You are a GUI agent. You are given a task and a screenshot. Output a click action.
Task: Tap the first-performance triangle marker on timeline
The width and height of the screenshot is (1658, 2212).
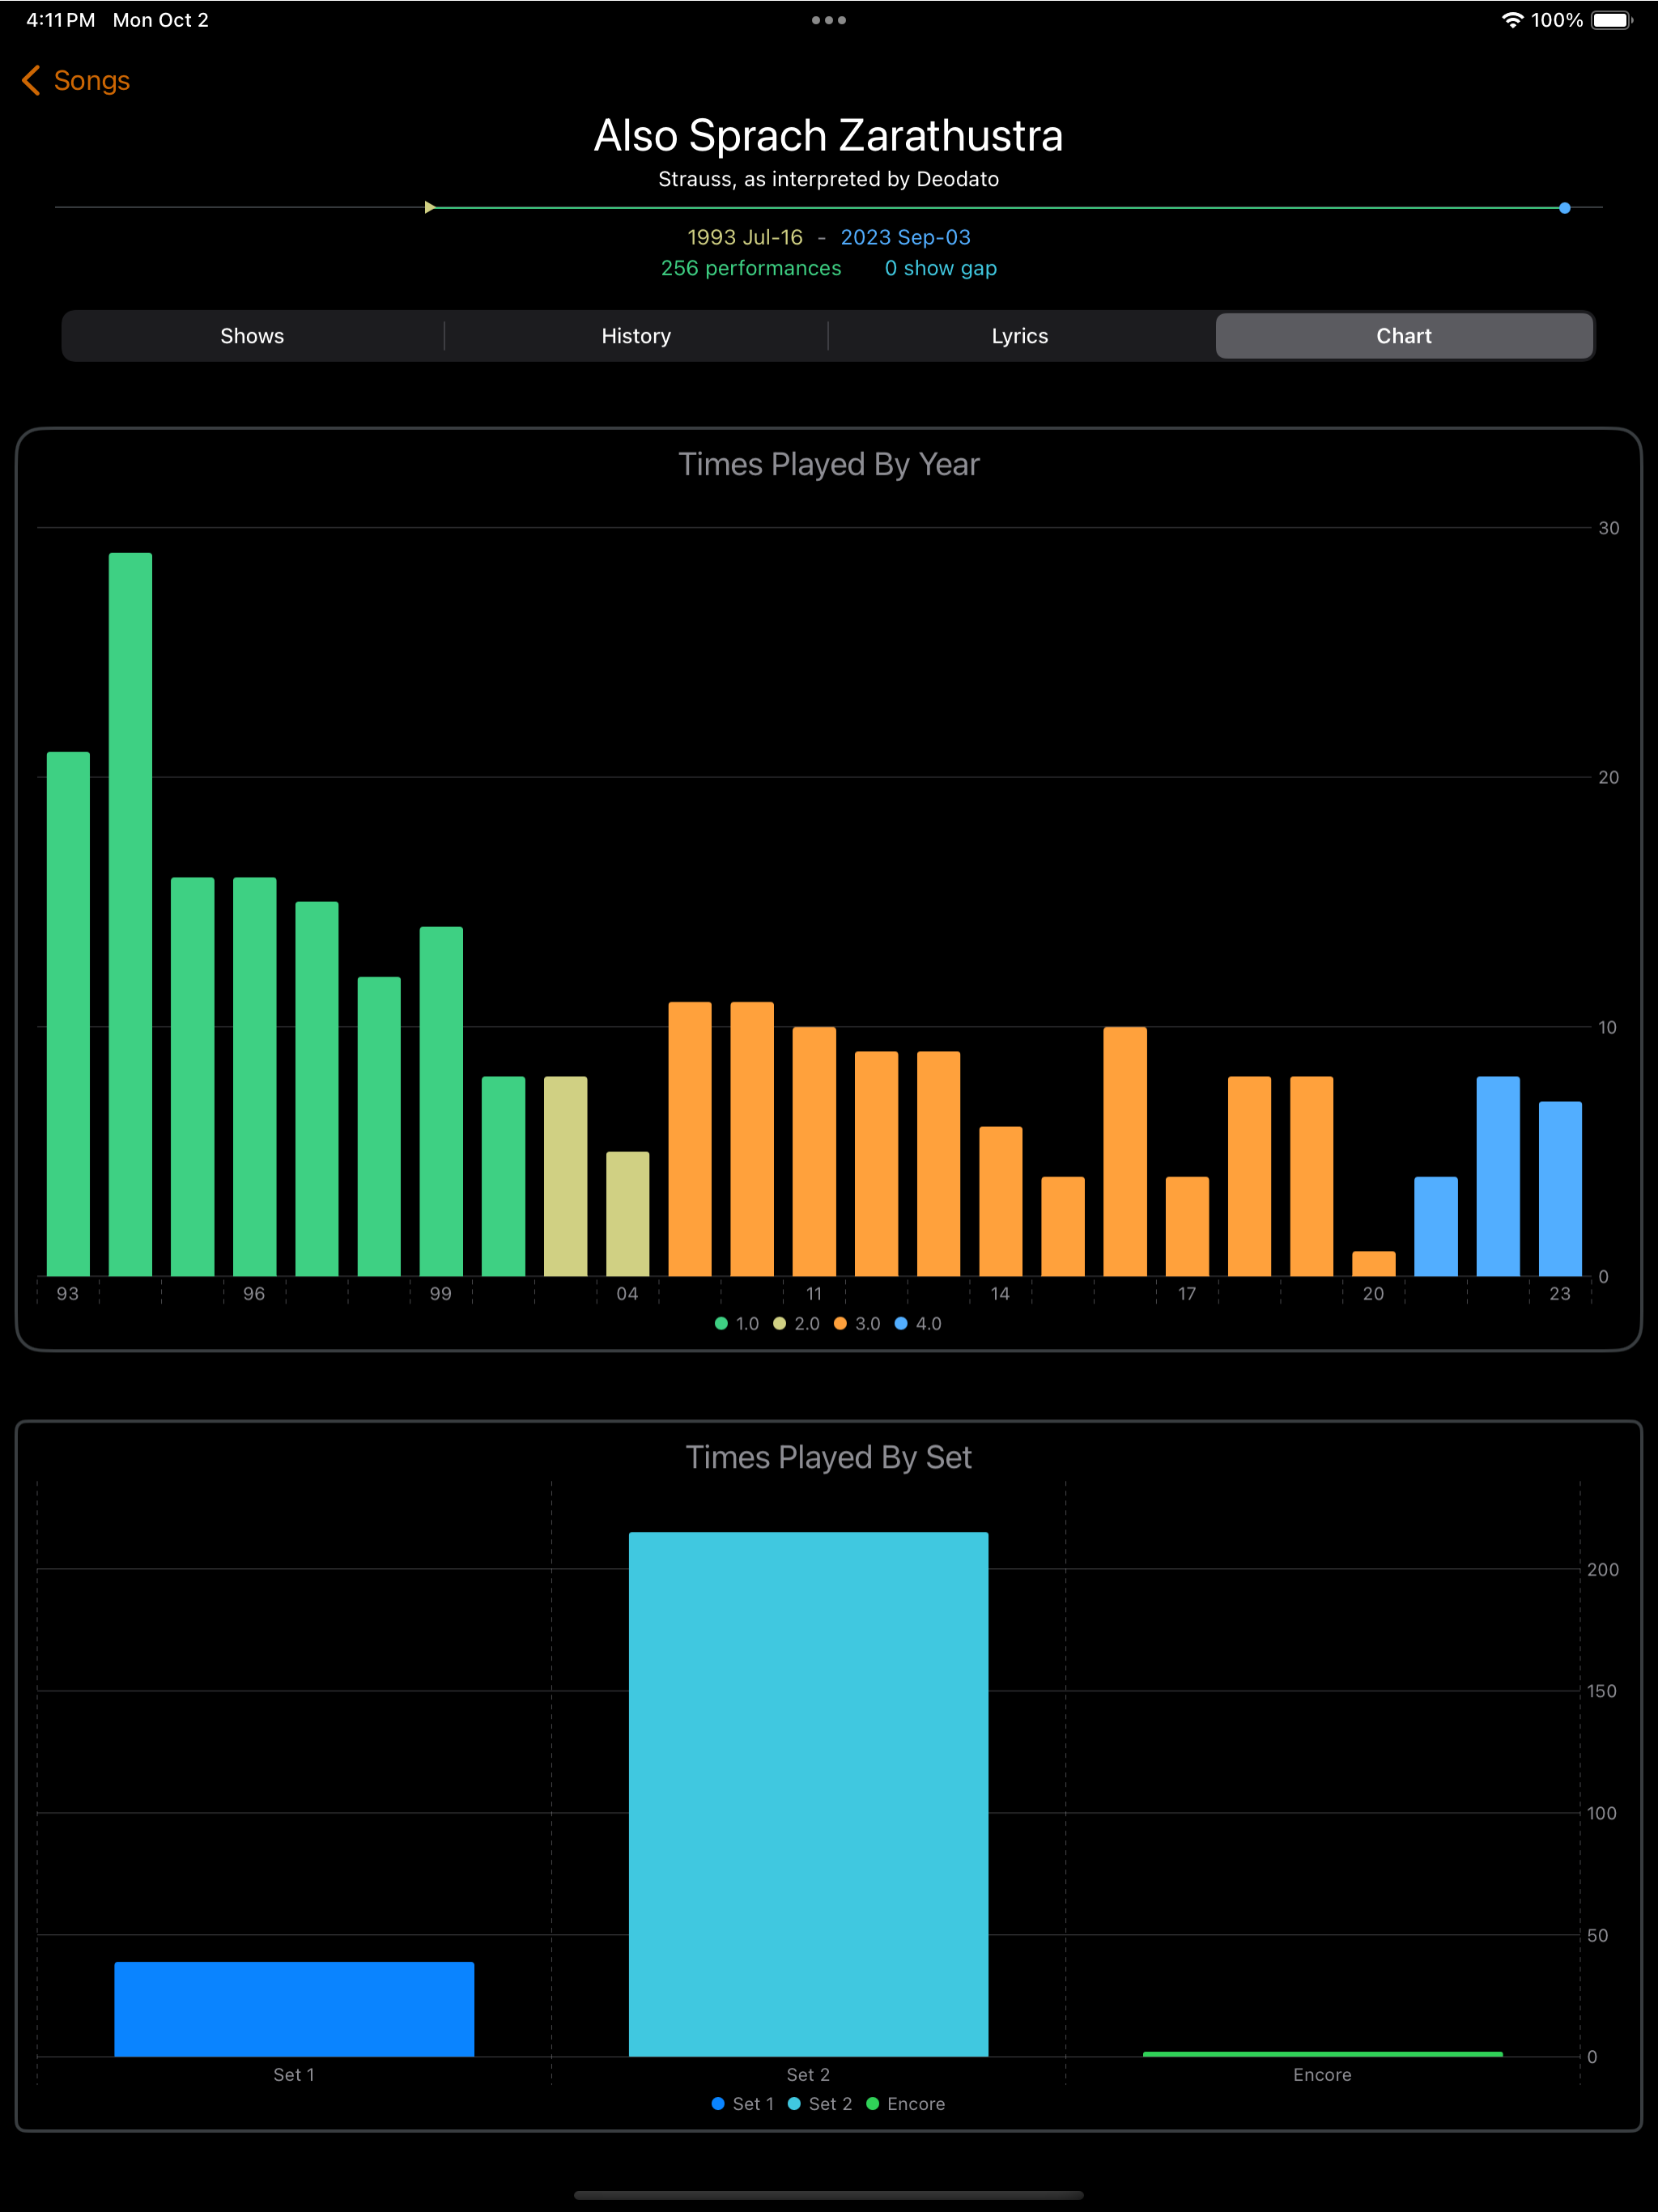[430, 207]
